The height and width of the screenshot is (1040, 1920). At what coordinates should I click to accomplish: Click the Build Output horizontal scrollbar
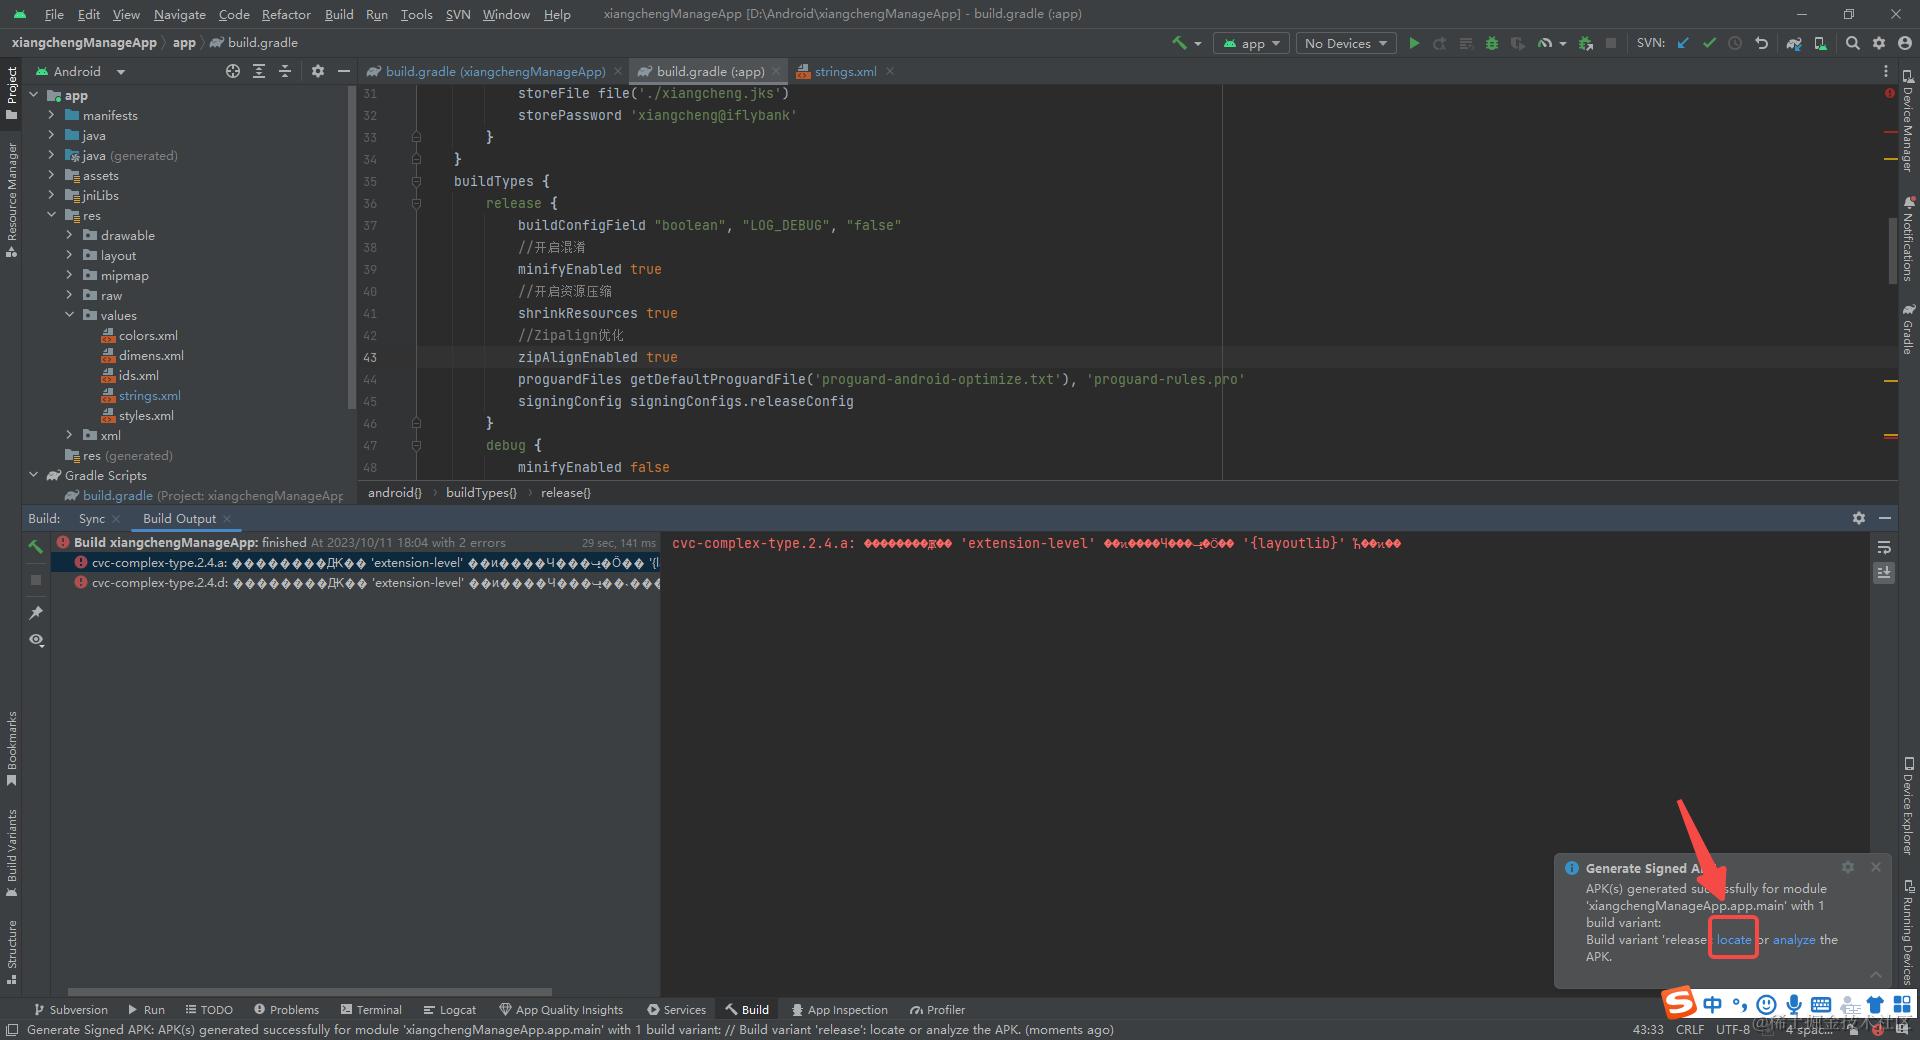click(x=310, y=992)
